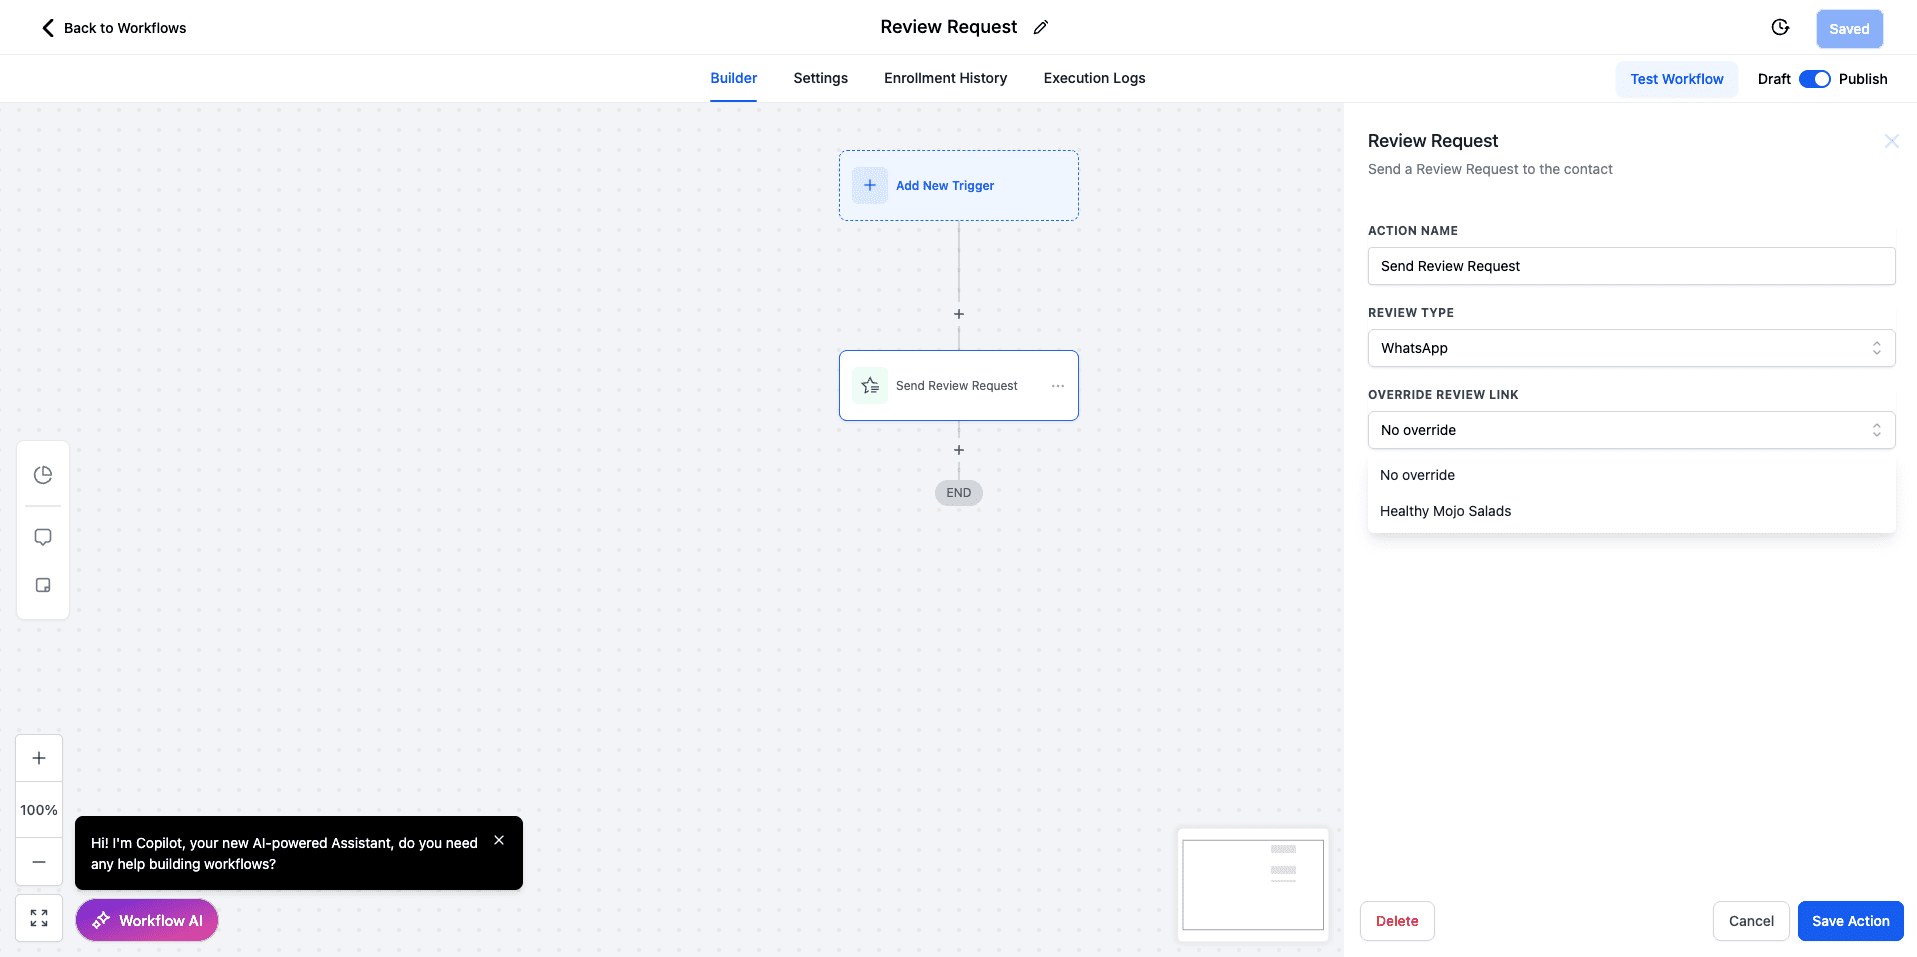Click the Draft label
The height and width of the screenshot is (957, 1917).
pos(1774,79)
